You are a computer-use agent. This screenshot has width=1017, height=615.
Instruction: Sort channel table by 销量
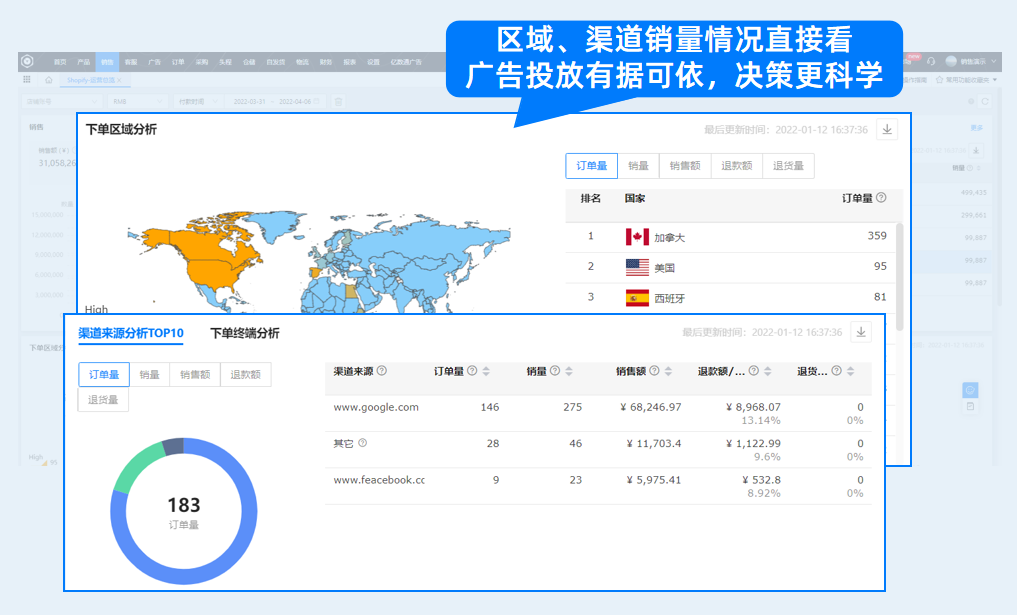coord(569,371)
